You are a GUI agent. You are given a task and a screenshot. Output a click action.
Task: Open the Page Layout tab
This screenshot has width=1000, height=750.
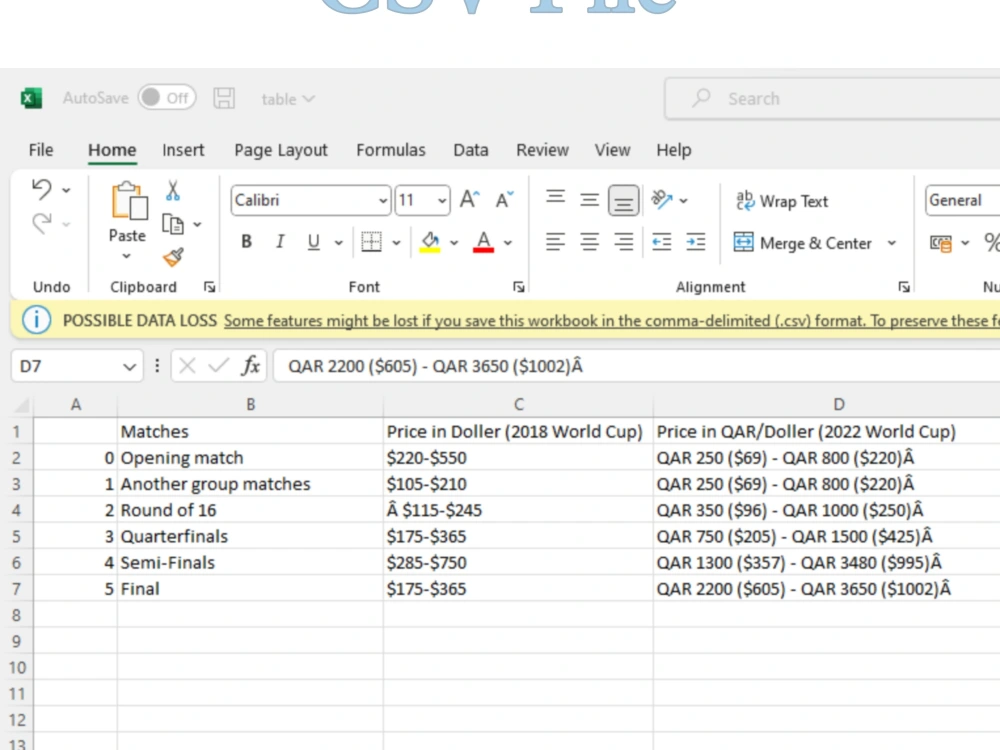click(281, 150)
